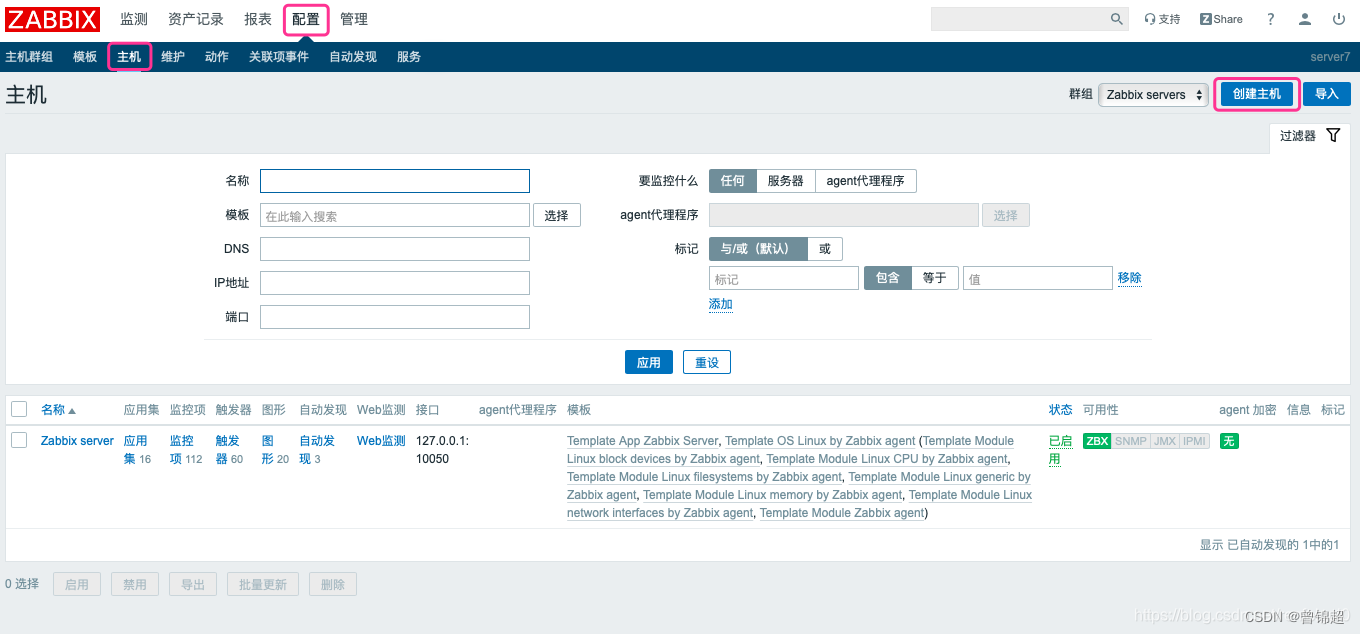The image size is (1360, 634).
Task: Apply the filter with 应用
Action: (649, 362)
